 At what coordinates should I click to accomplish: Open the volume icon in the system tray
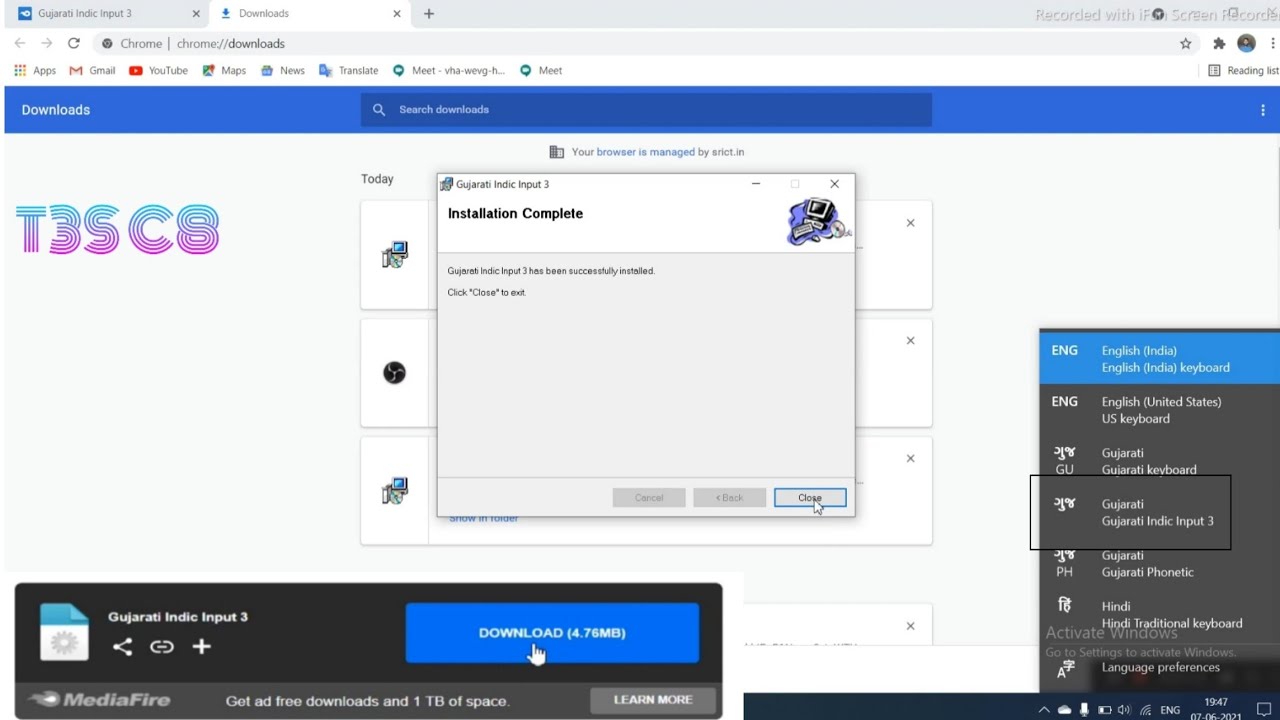click(x=1124, y=710)
